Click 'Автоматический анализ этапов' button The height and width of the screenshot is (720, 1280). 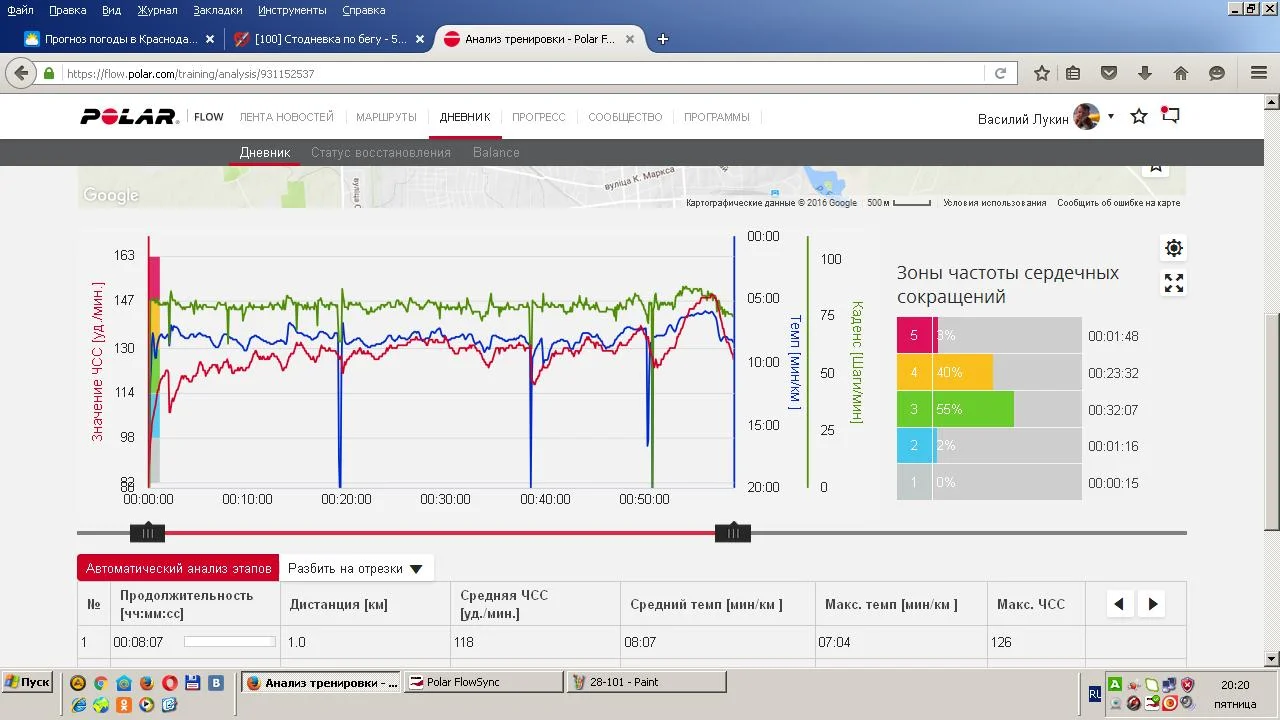(x=178, y=568)
